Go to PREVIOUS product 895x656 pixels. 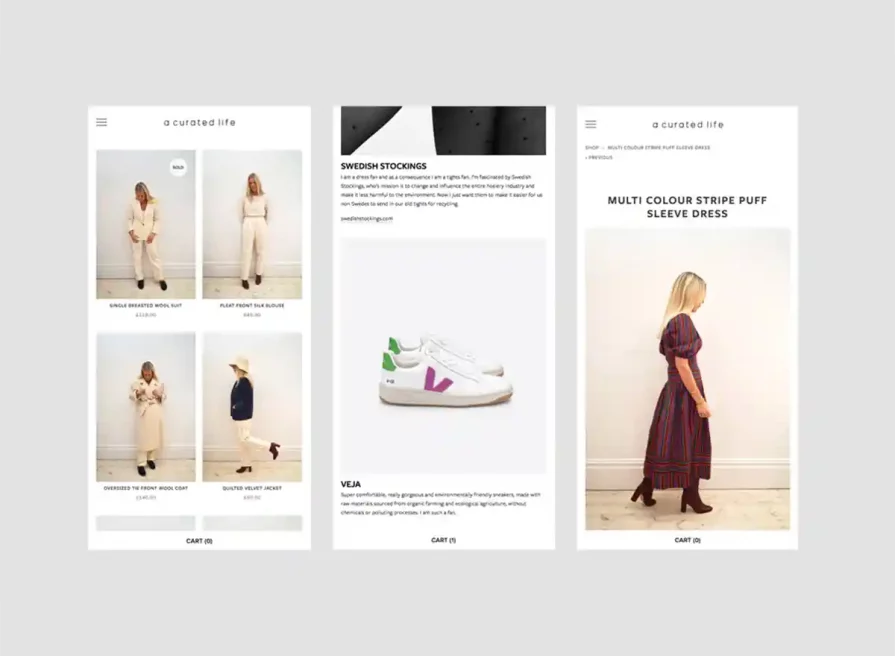[599, 158]
